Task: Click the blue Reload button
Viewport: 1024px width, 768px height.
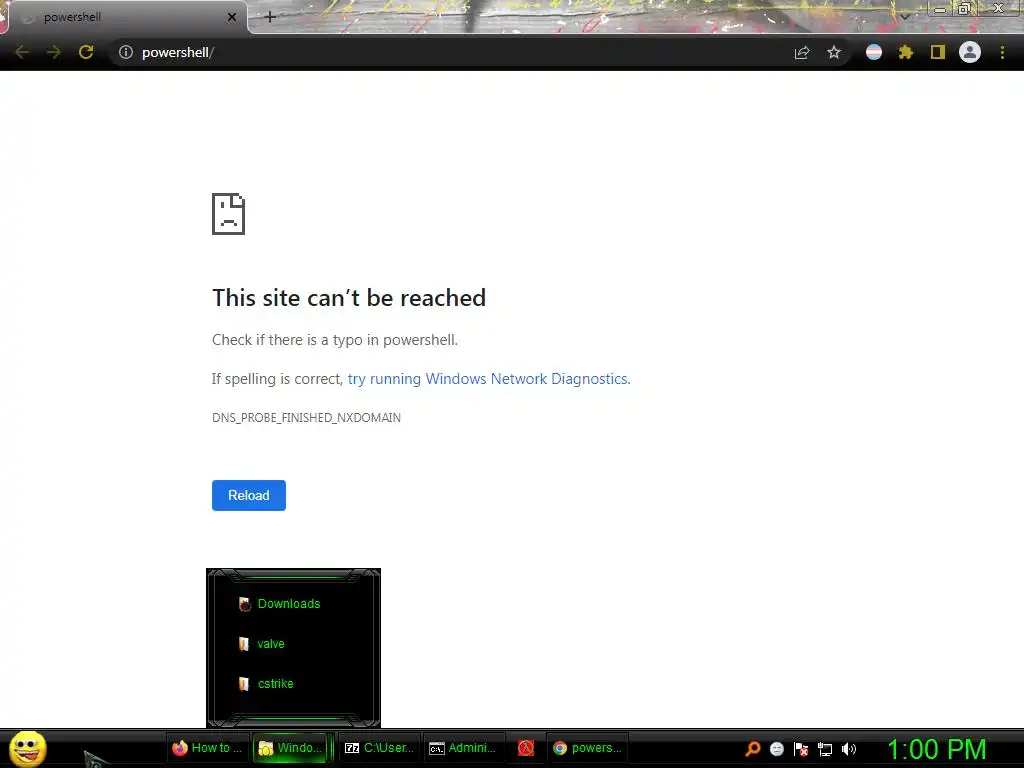Action: click(x=249, y=495)
